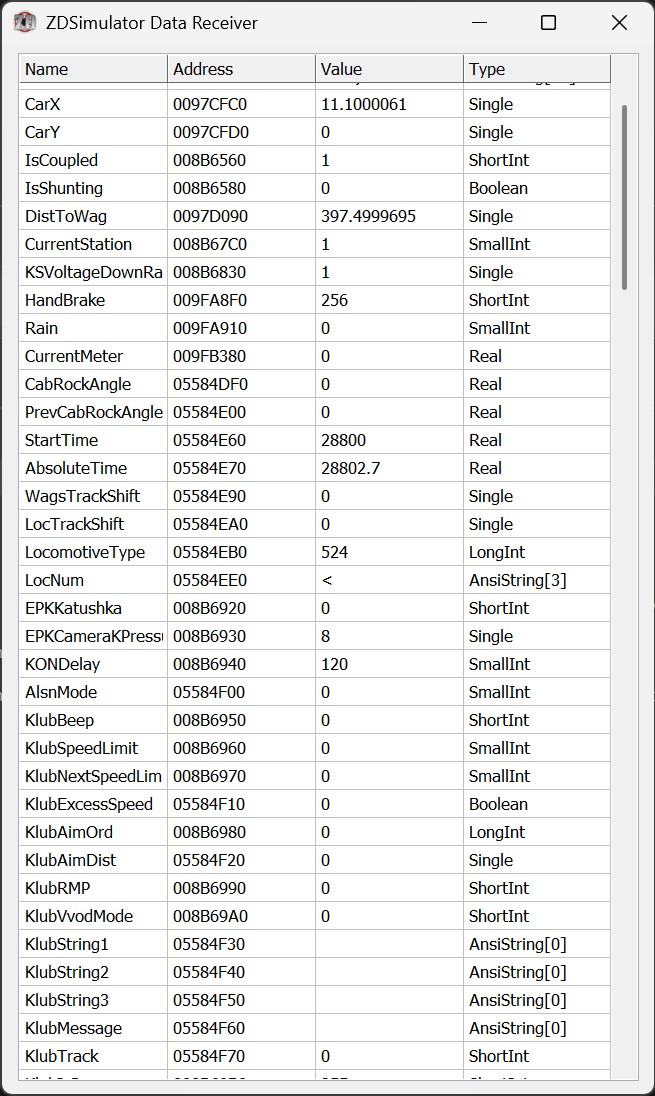The image size is (655, 1096).
Task: Click the Value column header
Action: tap(388, 69)
